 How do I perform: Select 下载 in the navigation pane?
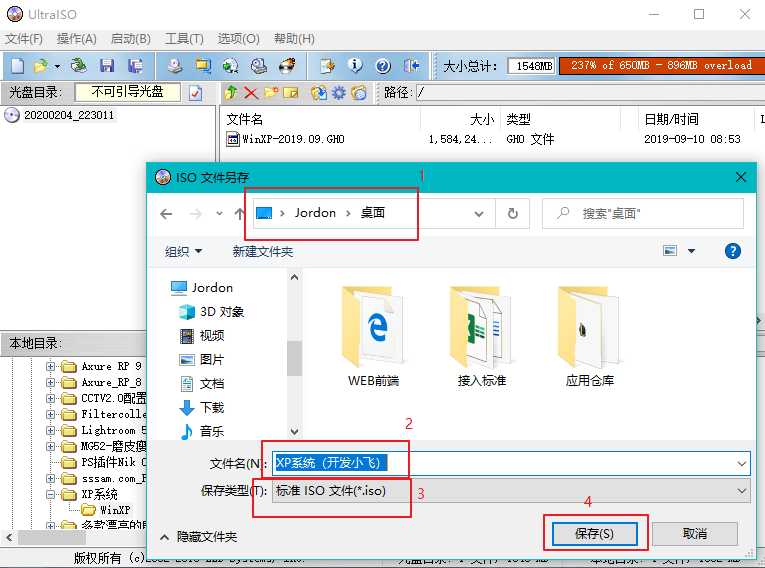click(202, 407)
